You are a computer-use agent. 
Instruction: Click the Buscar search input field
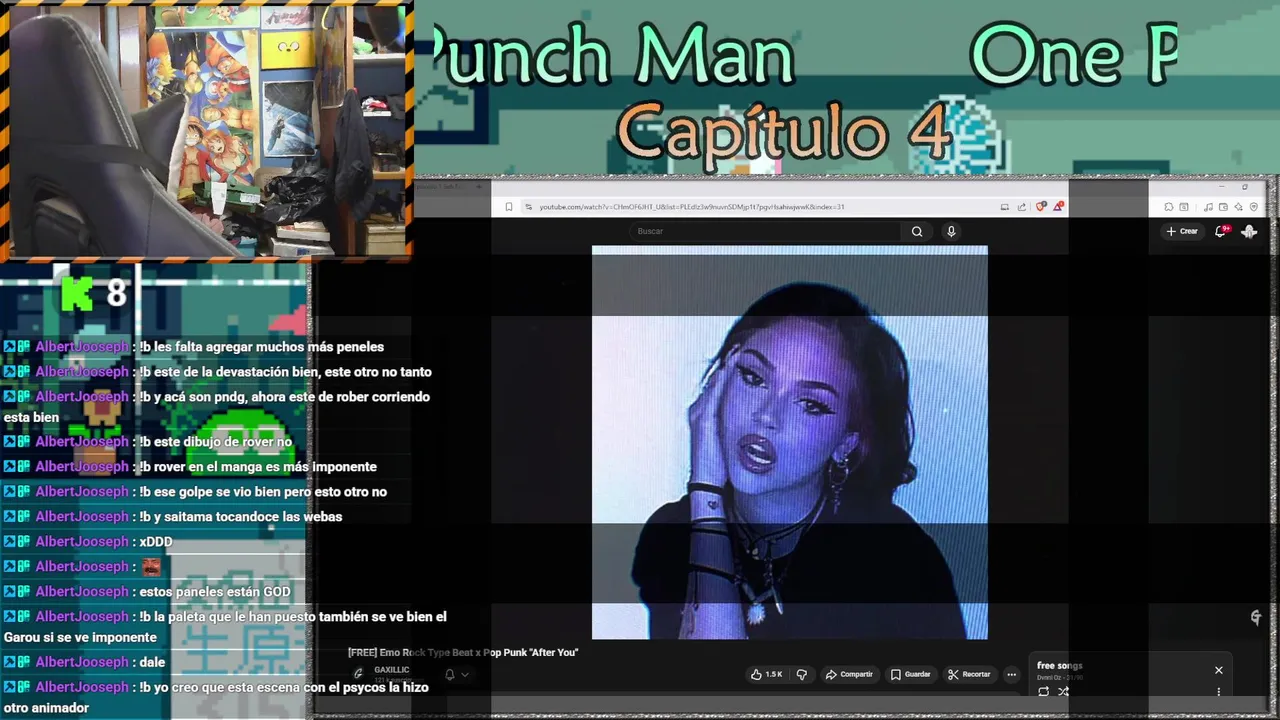click(766, 231)
